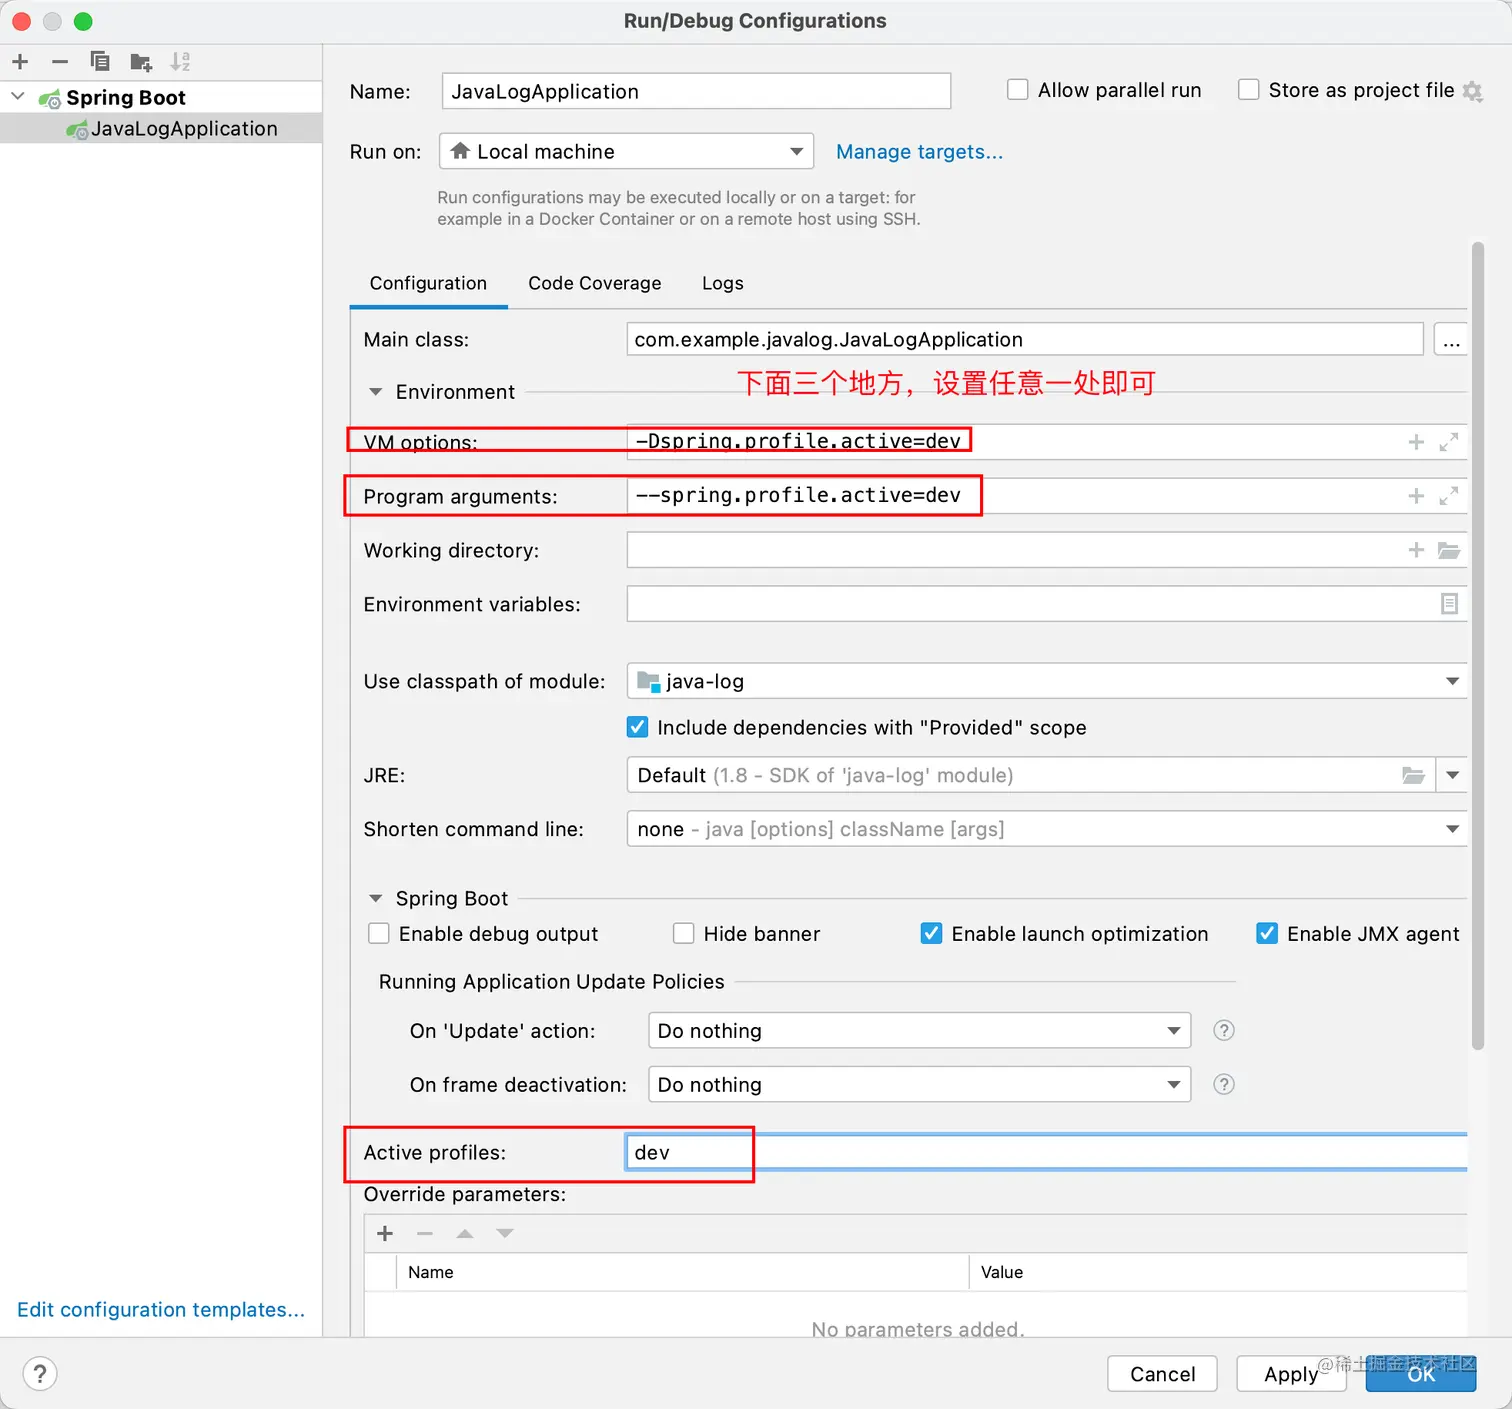The width and height of the screenshot is (1512, 1409).
Task: Insert macro in Program arguments field
Action: click(x=1416, y=496)
